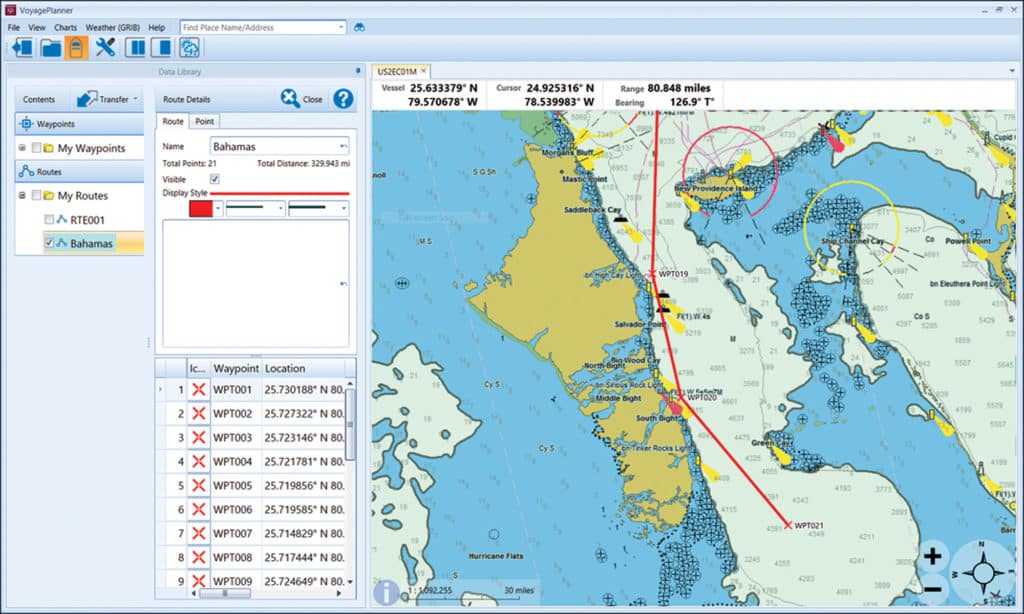Open the Transfer dropdown arrow
Image resolution: width=1024 pixels, height=614 pixels.
[x=136, y=99]
